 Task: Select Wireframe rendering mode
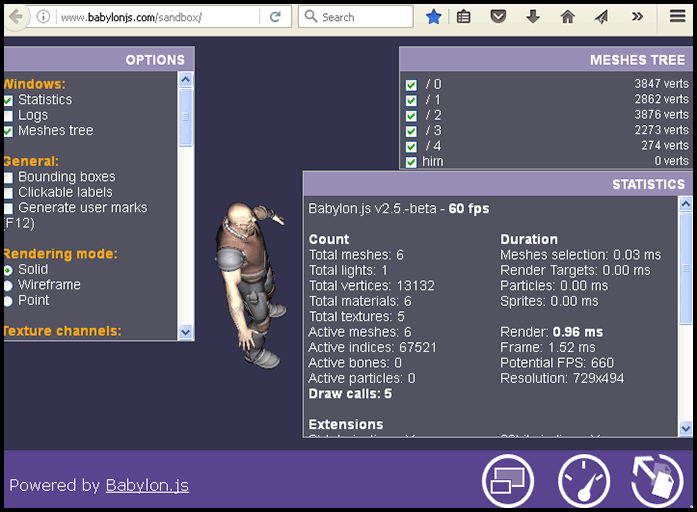pyautogui.click(x=8, y=285)
